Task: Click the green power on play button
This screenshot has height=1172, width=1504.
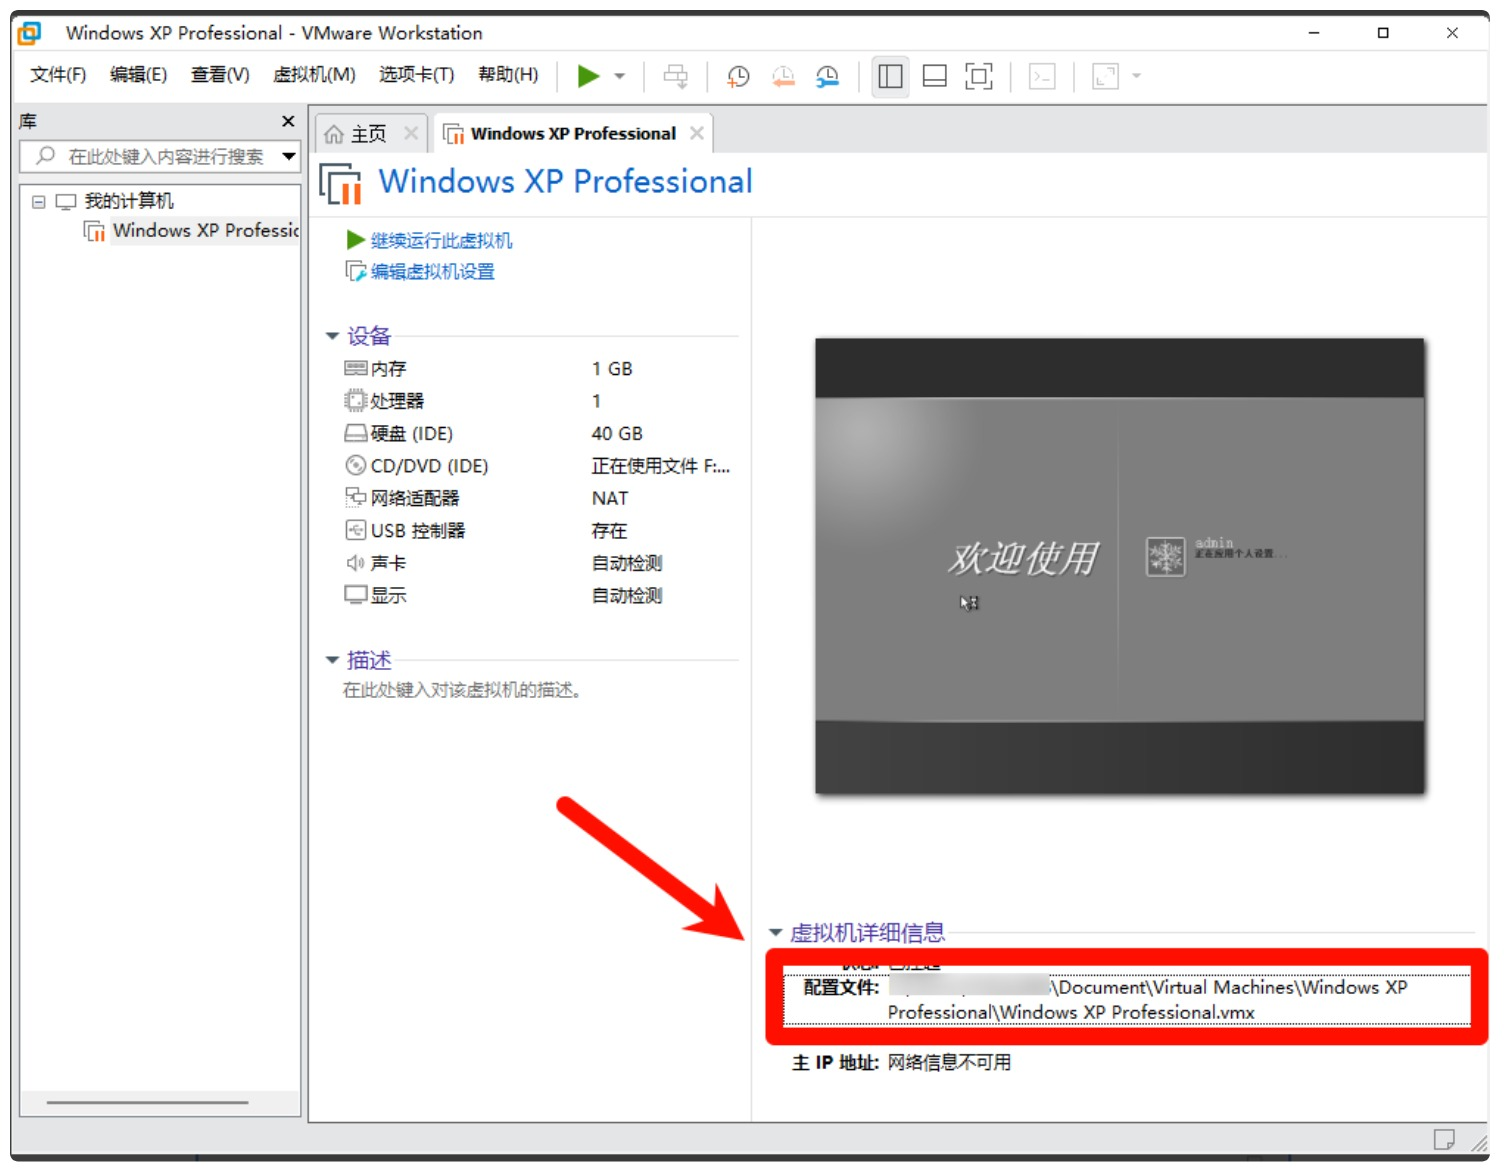Action: click(x=588, y=76)
